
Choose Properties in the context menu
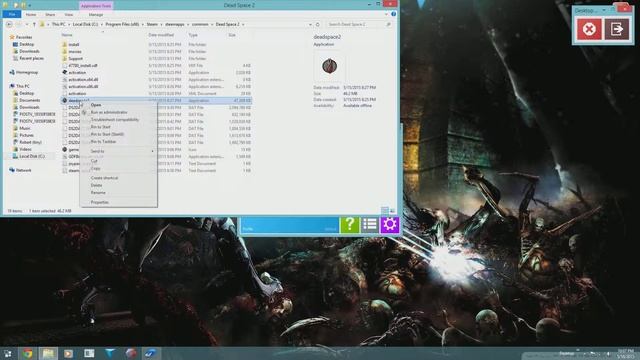tap(100, 202)
